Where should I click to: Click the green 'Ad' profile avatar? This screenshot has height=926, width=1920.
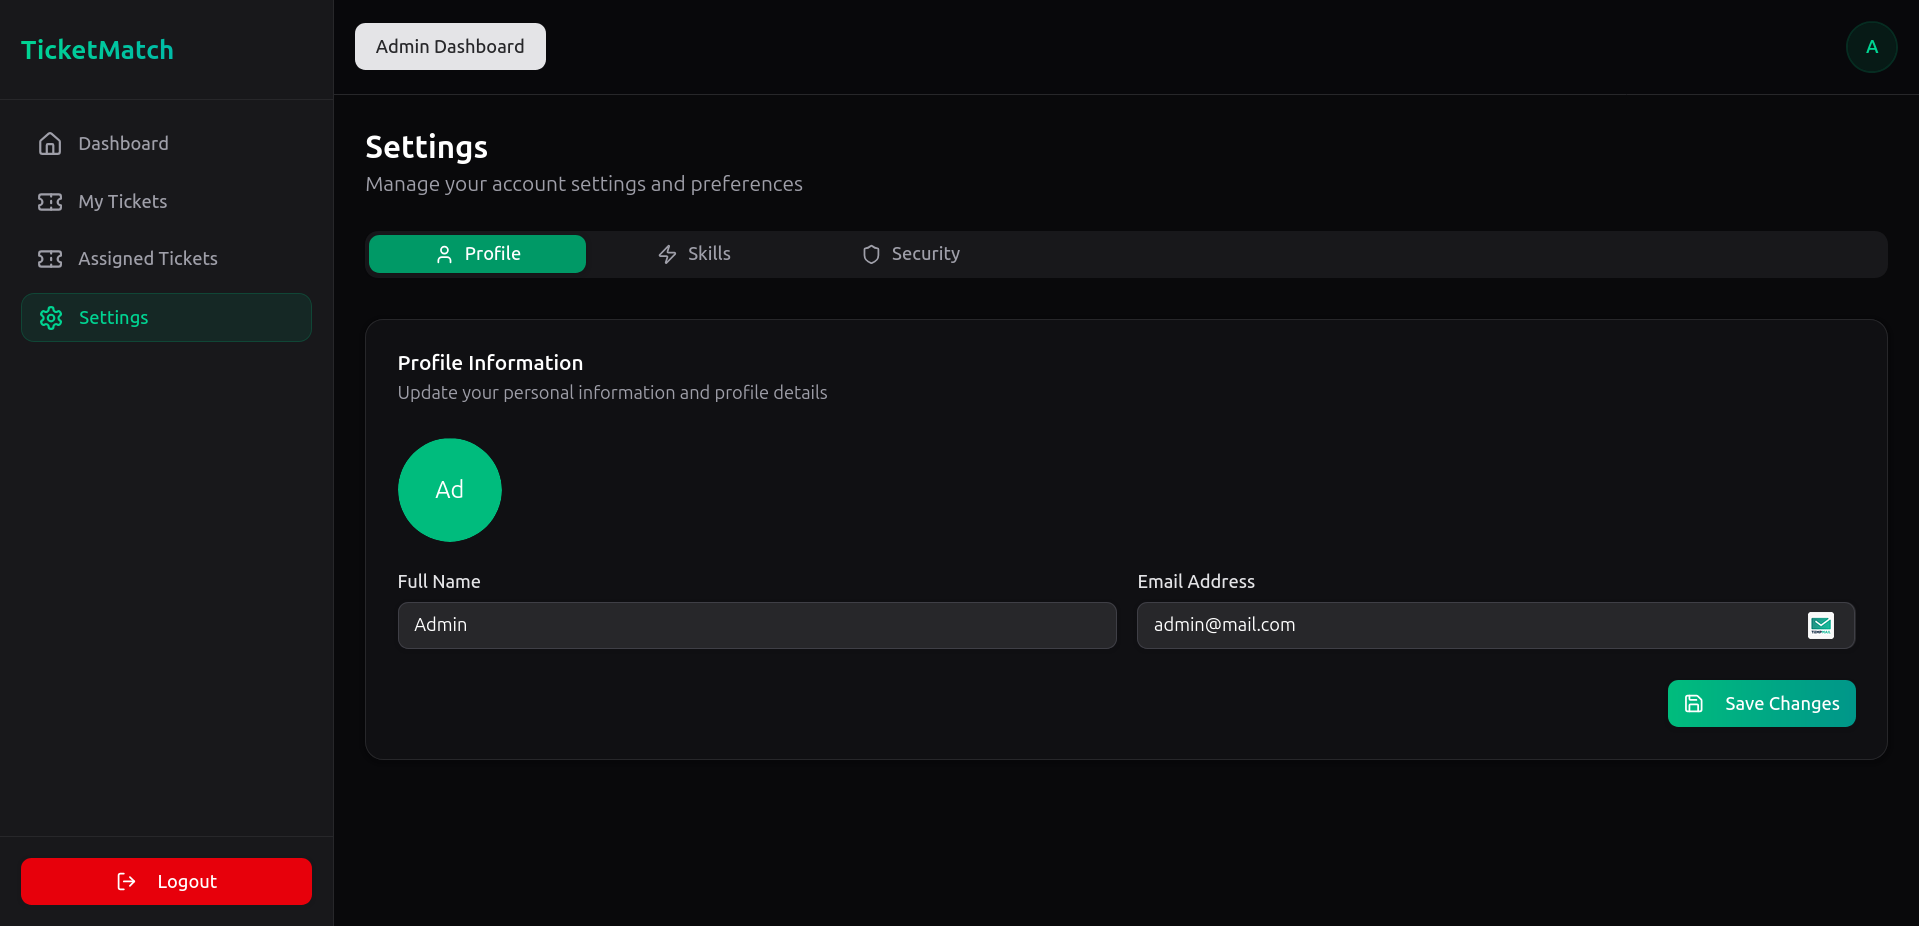click(x=450, y=490)
